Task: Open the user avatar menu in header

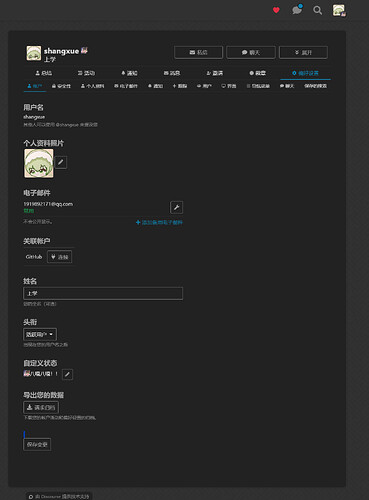Action: [x=339, y=10]
